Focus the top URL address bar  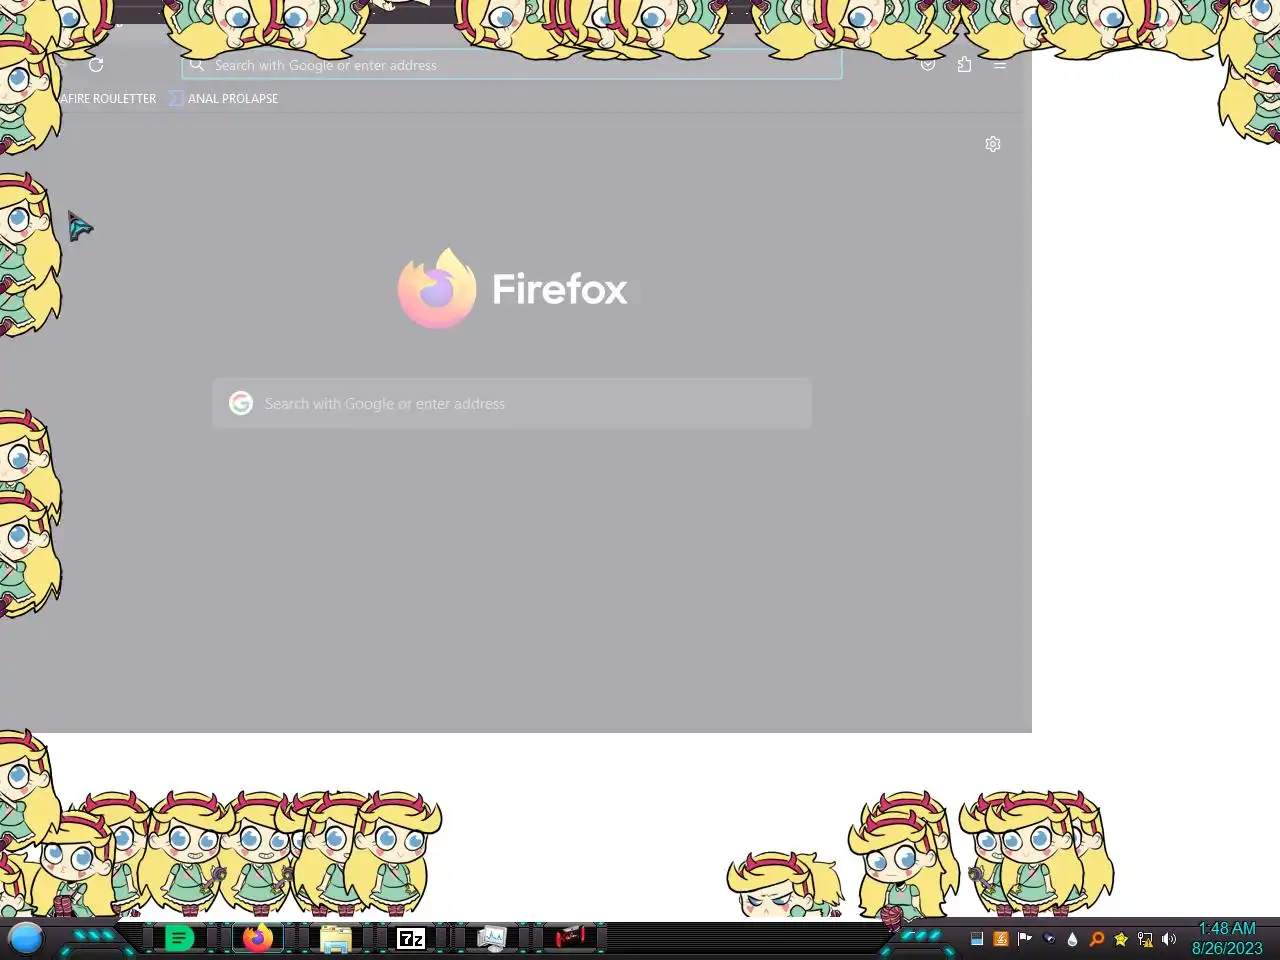(512, 65)
